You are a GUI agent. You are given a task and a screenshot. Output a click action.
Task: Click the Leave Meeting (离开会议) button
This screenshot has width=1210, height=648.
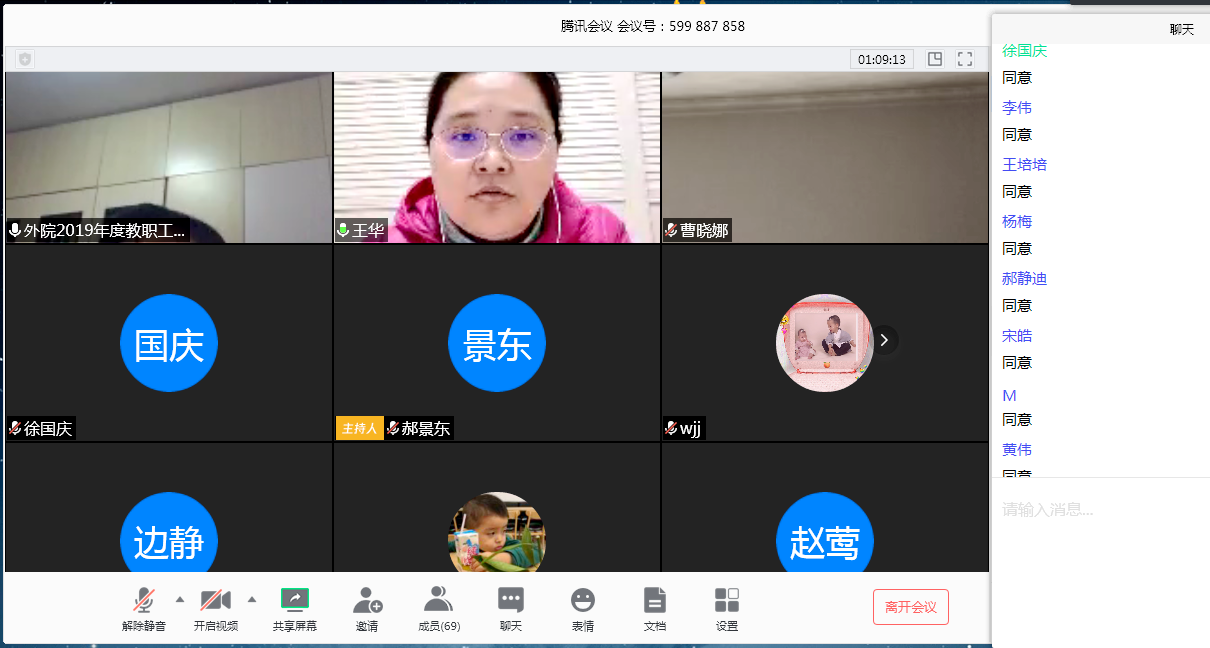click(x=910, y=607)
